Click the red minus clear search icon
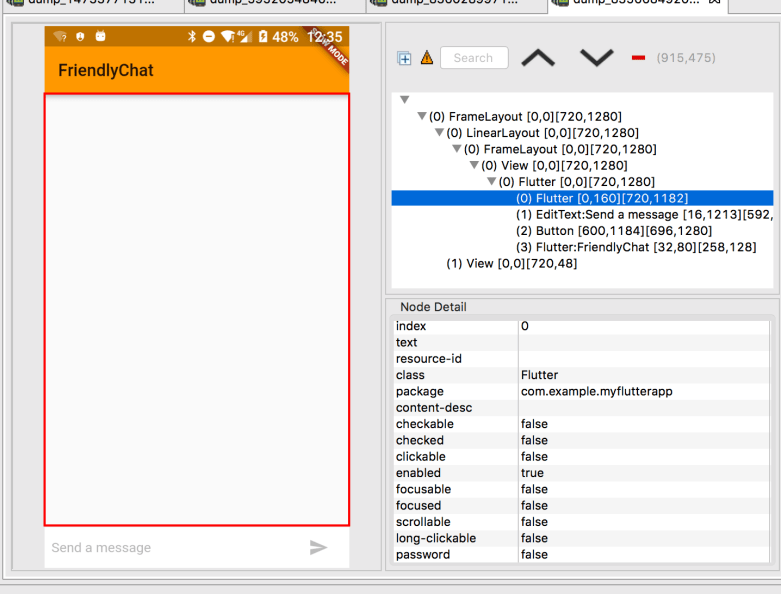This screenshot has width=781, height=594. click(x=638, y=58)
